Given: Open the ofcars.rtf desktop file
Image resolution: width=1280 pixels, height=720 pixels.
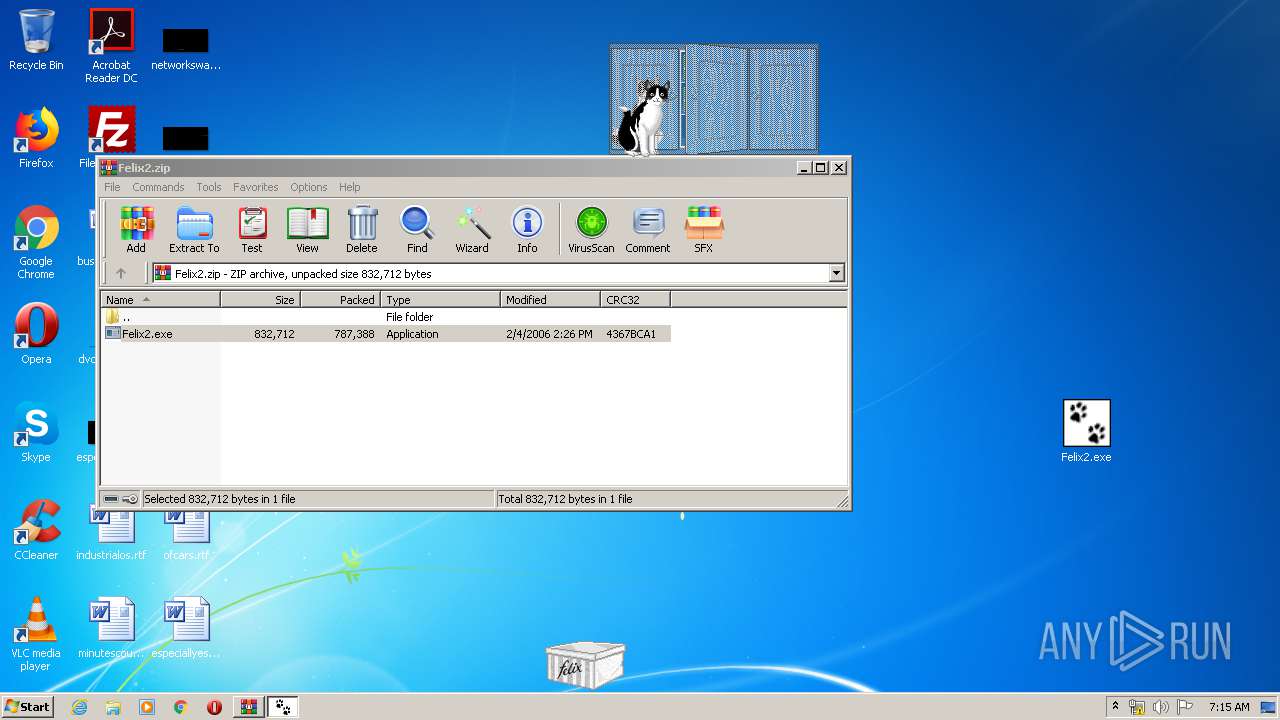Looking at the screenshot, I should [x=187, y=534].
